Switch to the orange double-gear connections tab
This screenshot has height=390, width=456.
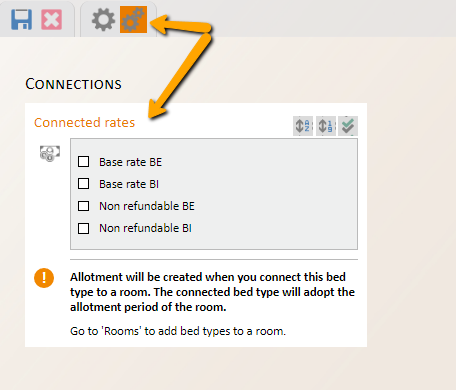[133, 20]
